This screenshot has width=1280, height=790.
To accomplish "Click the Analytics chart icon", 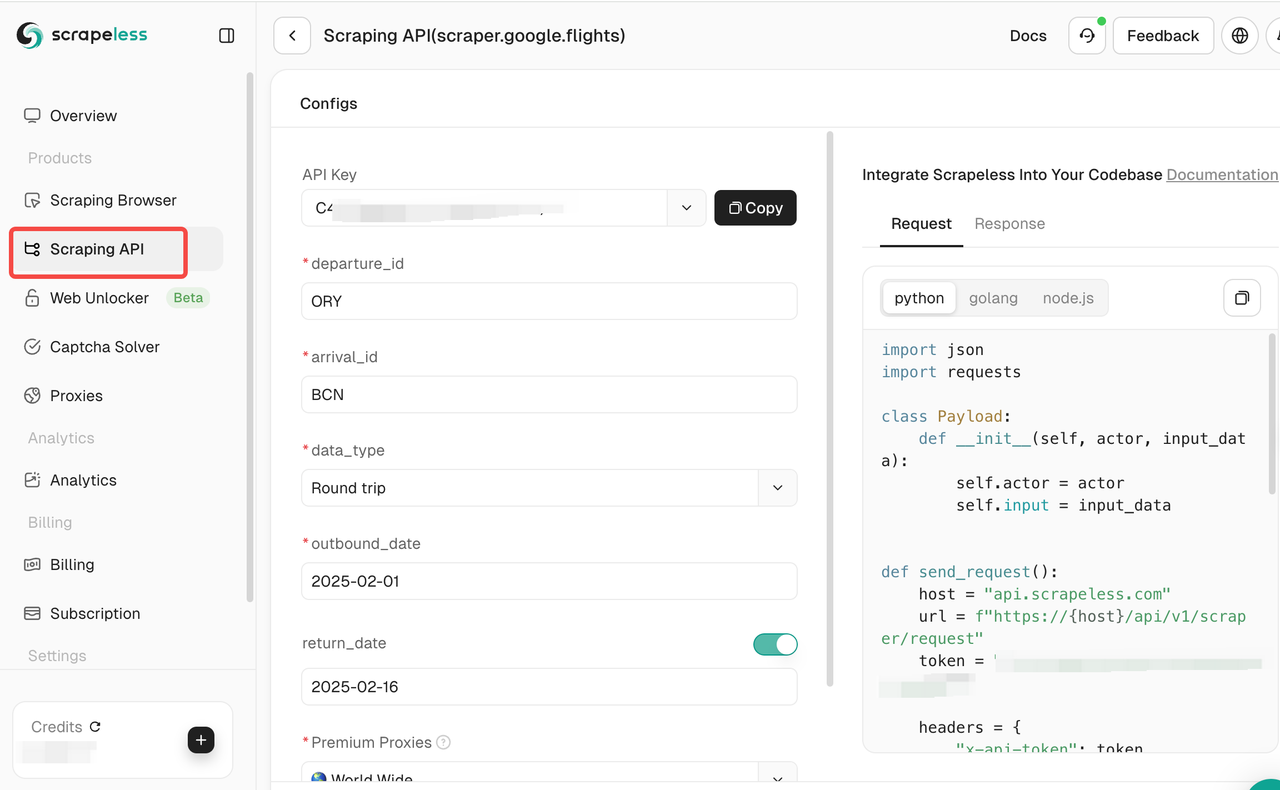I will pyautogui.click(x=32, y=480).
